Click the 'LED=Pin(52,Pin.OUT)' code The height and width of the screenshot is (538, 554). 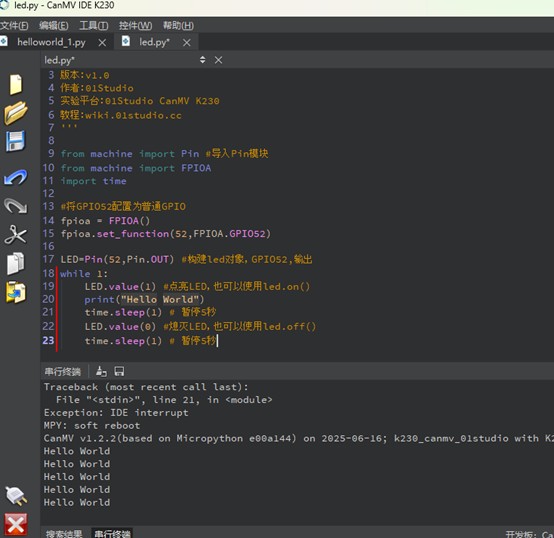[117, 259]
